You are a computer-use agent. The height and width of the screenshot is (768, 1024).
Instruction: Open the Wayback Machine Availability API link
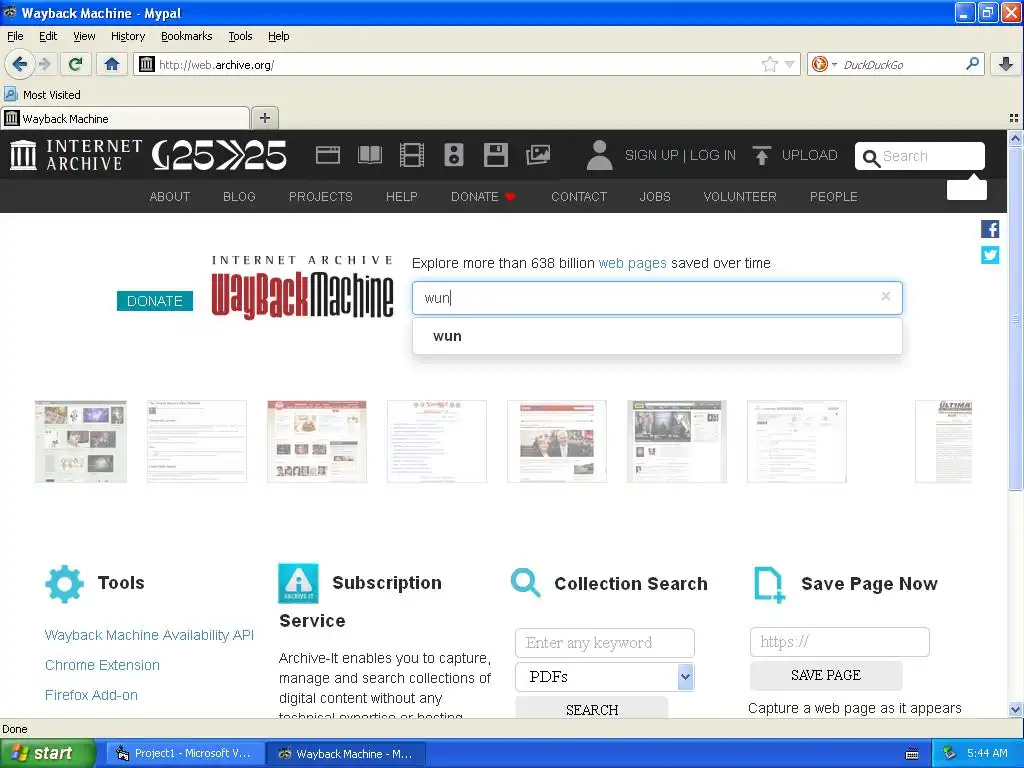[x=149, y=635]
